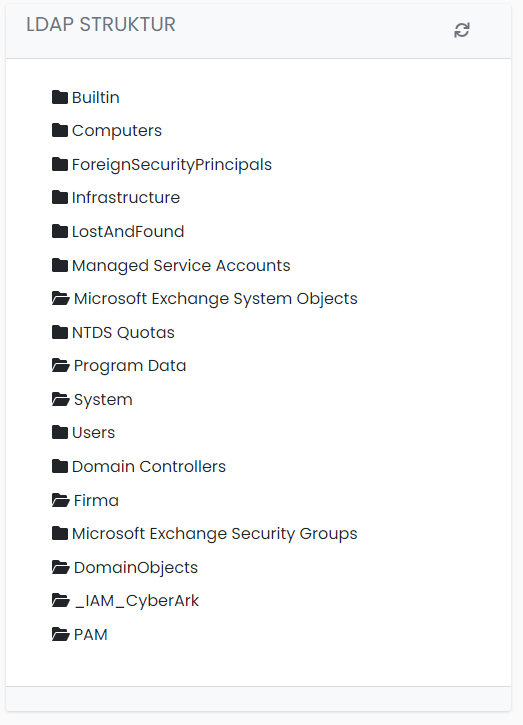The height and width of the screenshot is (725, 523).
Task: Expand the Microsoft Exchange System Objects folder icon
Action: (61, 298)
